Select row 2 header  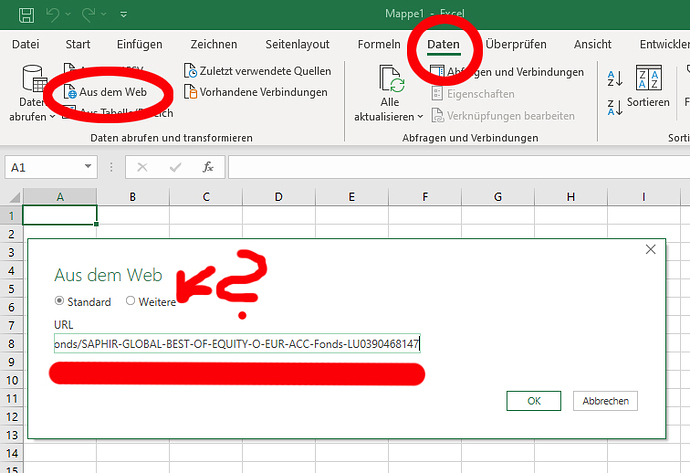pyautogui.click(x=11, y=234)
